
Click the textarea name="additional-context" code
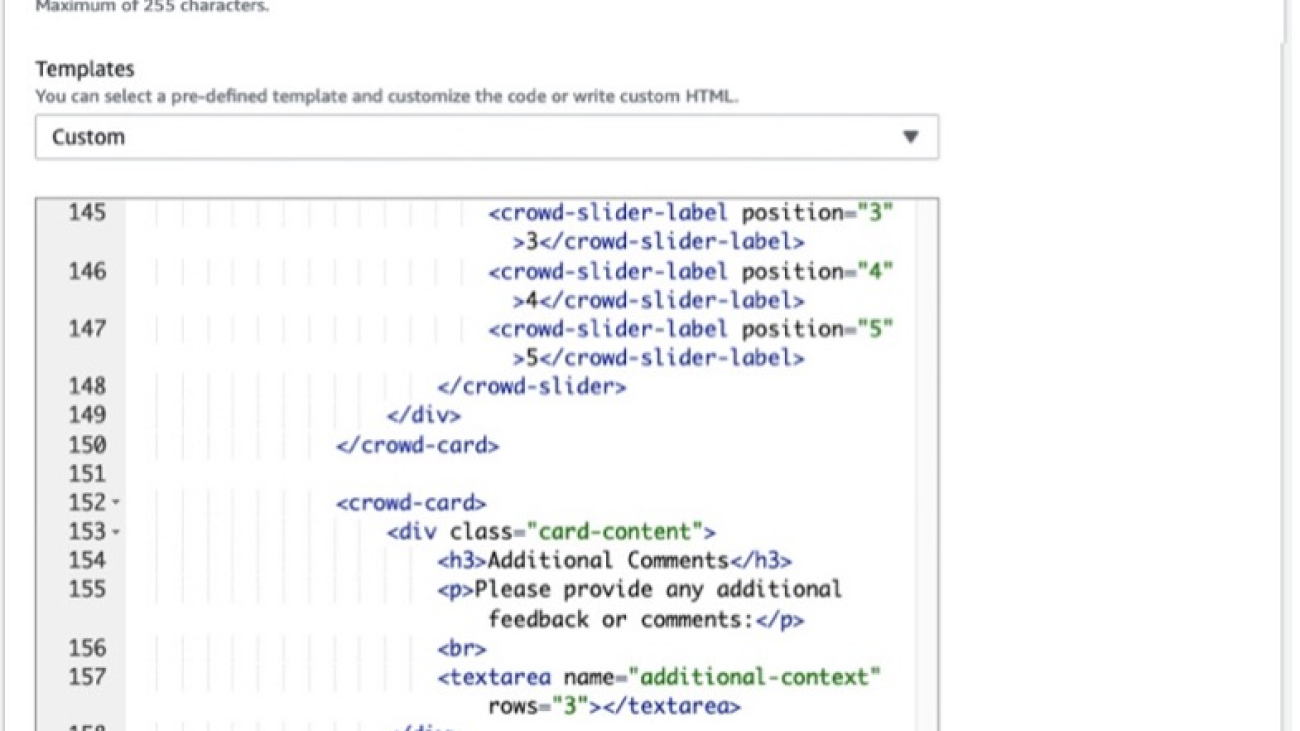click(660, 677)
